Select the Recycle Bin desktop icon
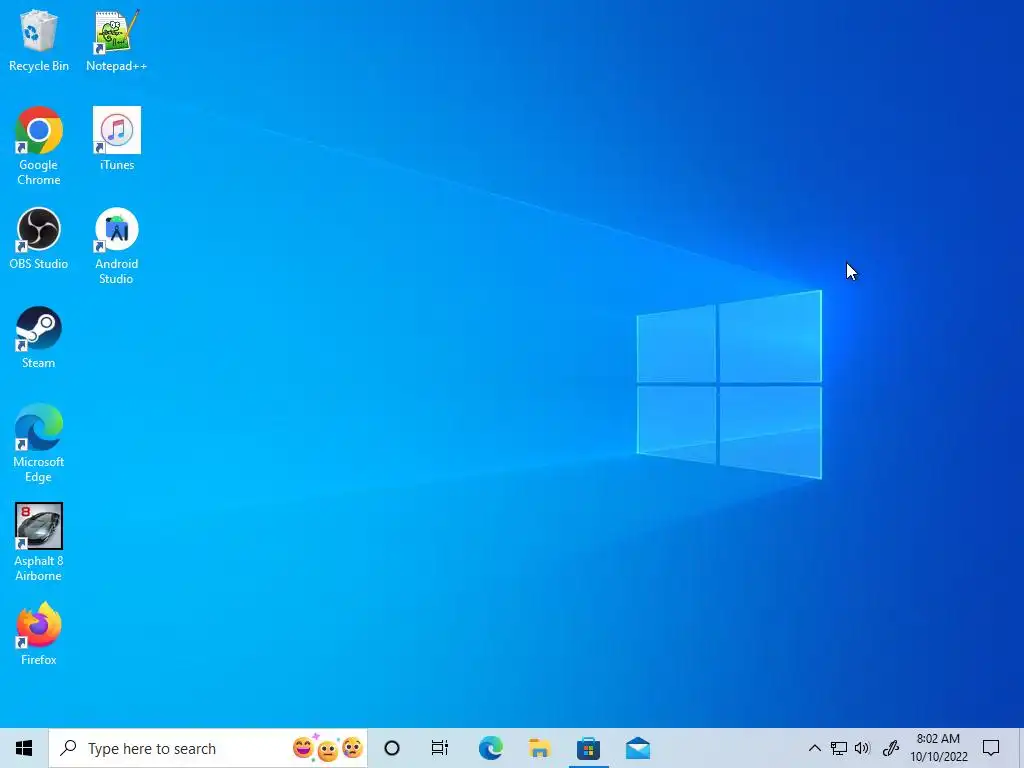 tap(39, 40)
